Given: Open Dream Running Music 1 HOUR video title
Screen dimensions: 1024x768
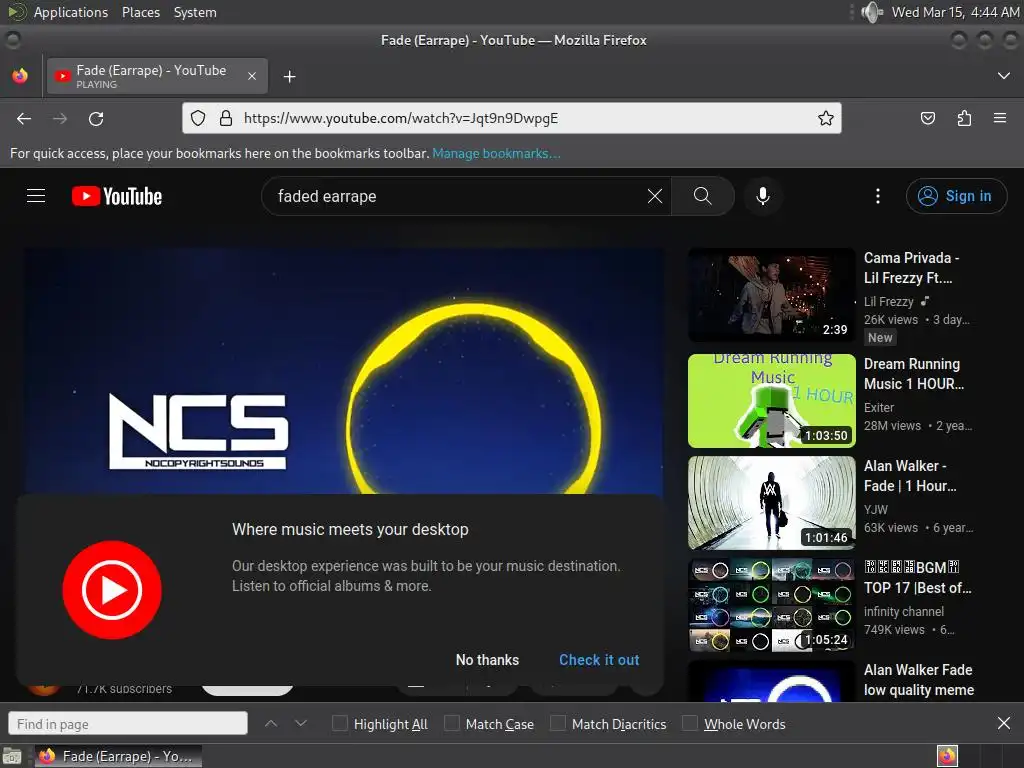Looking at the screenshot, I should point(914,374).
